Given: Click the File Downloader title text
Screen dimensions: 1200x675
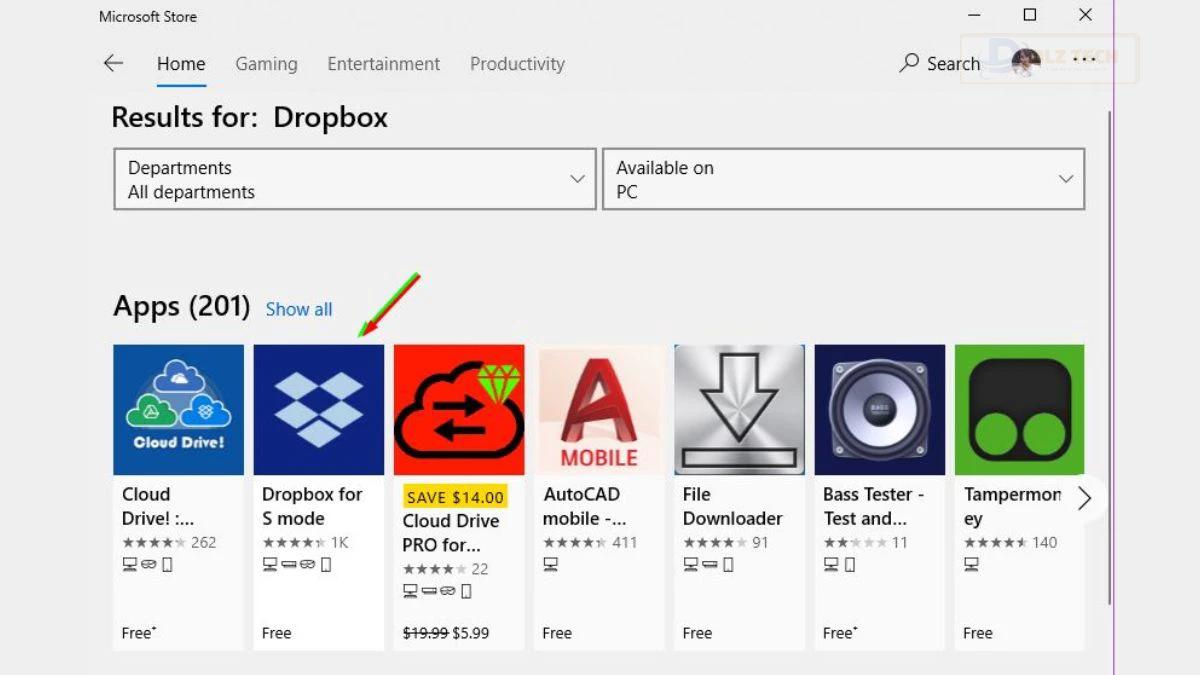Looking at the screenshot, I should click(x=732, y=506).
